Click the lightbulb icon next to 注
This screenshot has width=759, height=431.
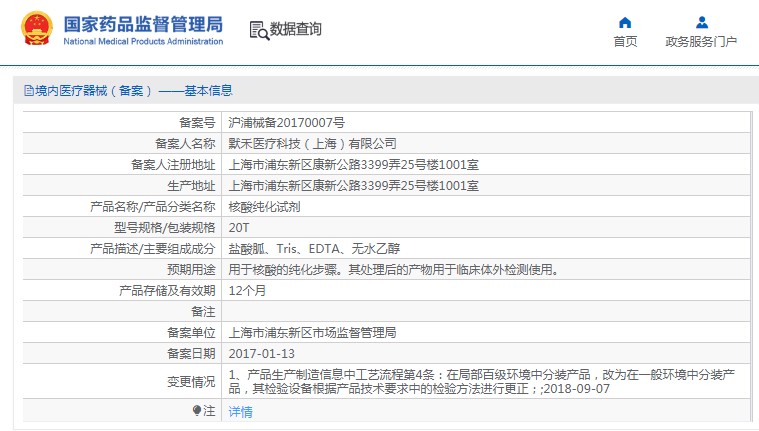coord(197,411)
